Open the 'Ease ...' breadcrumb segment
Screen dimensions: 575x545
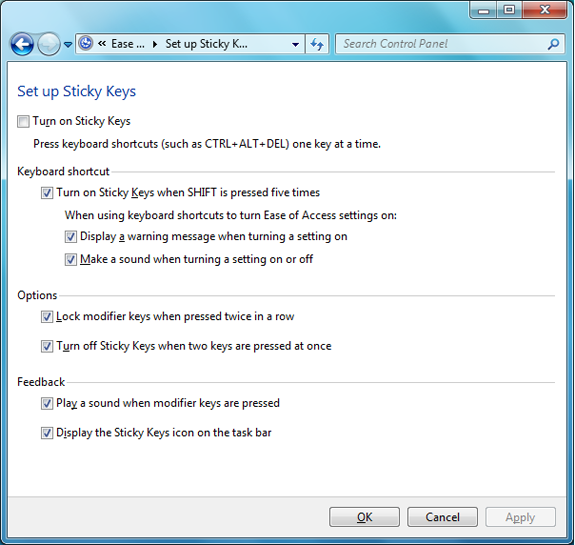(128, 44)
